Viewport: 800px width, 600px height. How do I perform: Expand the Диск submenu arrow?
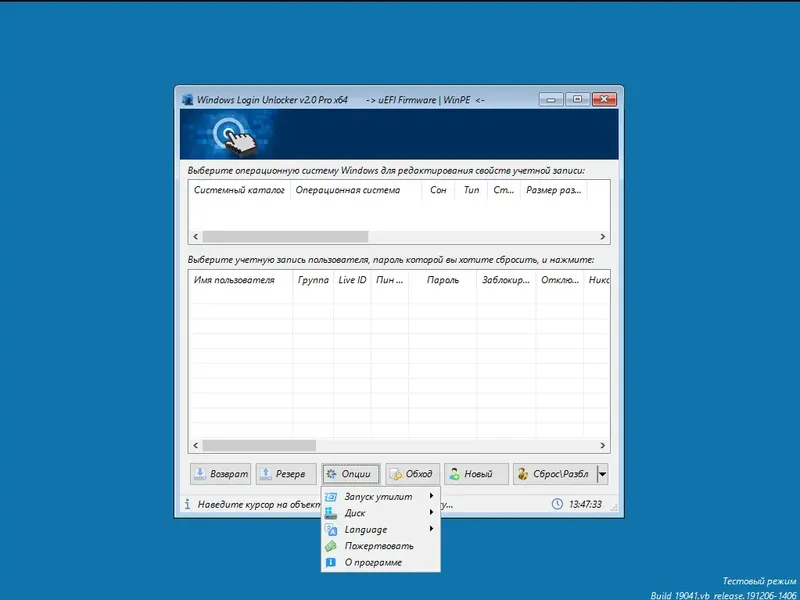point(432,512)
